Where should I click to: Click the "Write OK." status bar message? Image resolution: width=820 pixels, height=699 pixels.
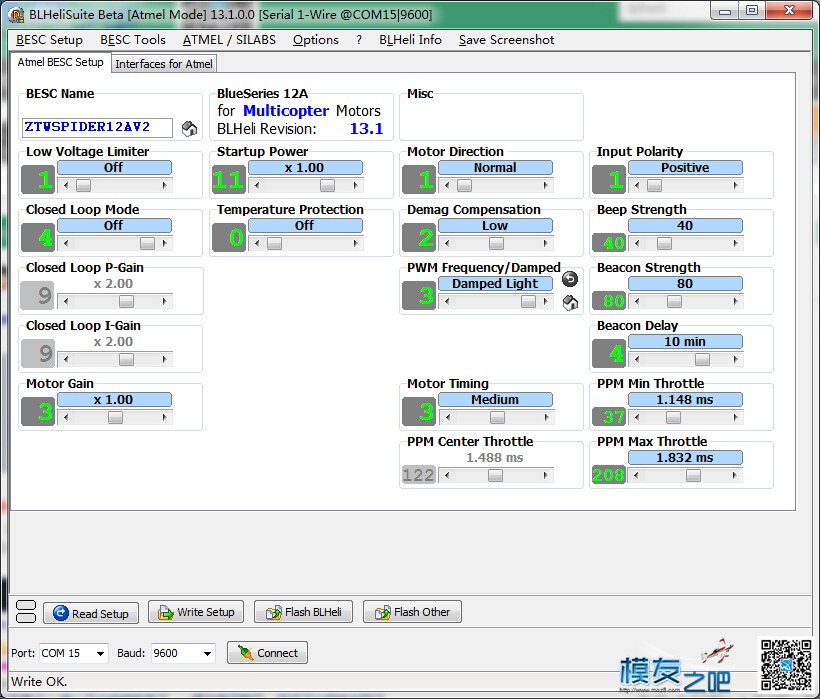pyautogui.click(x=39, y=682)
